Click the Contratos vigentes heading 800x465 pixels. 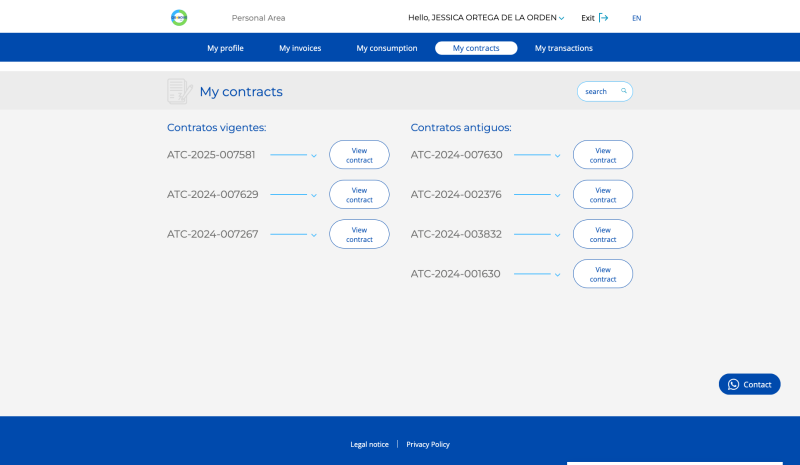point(216,128)
